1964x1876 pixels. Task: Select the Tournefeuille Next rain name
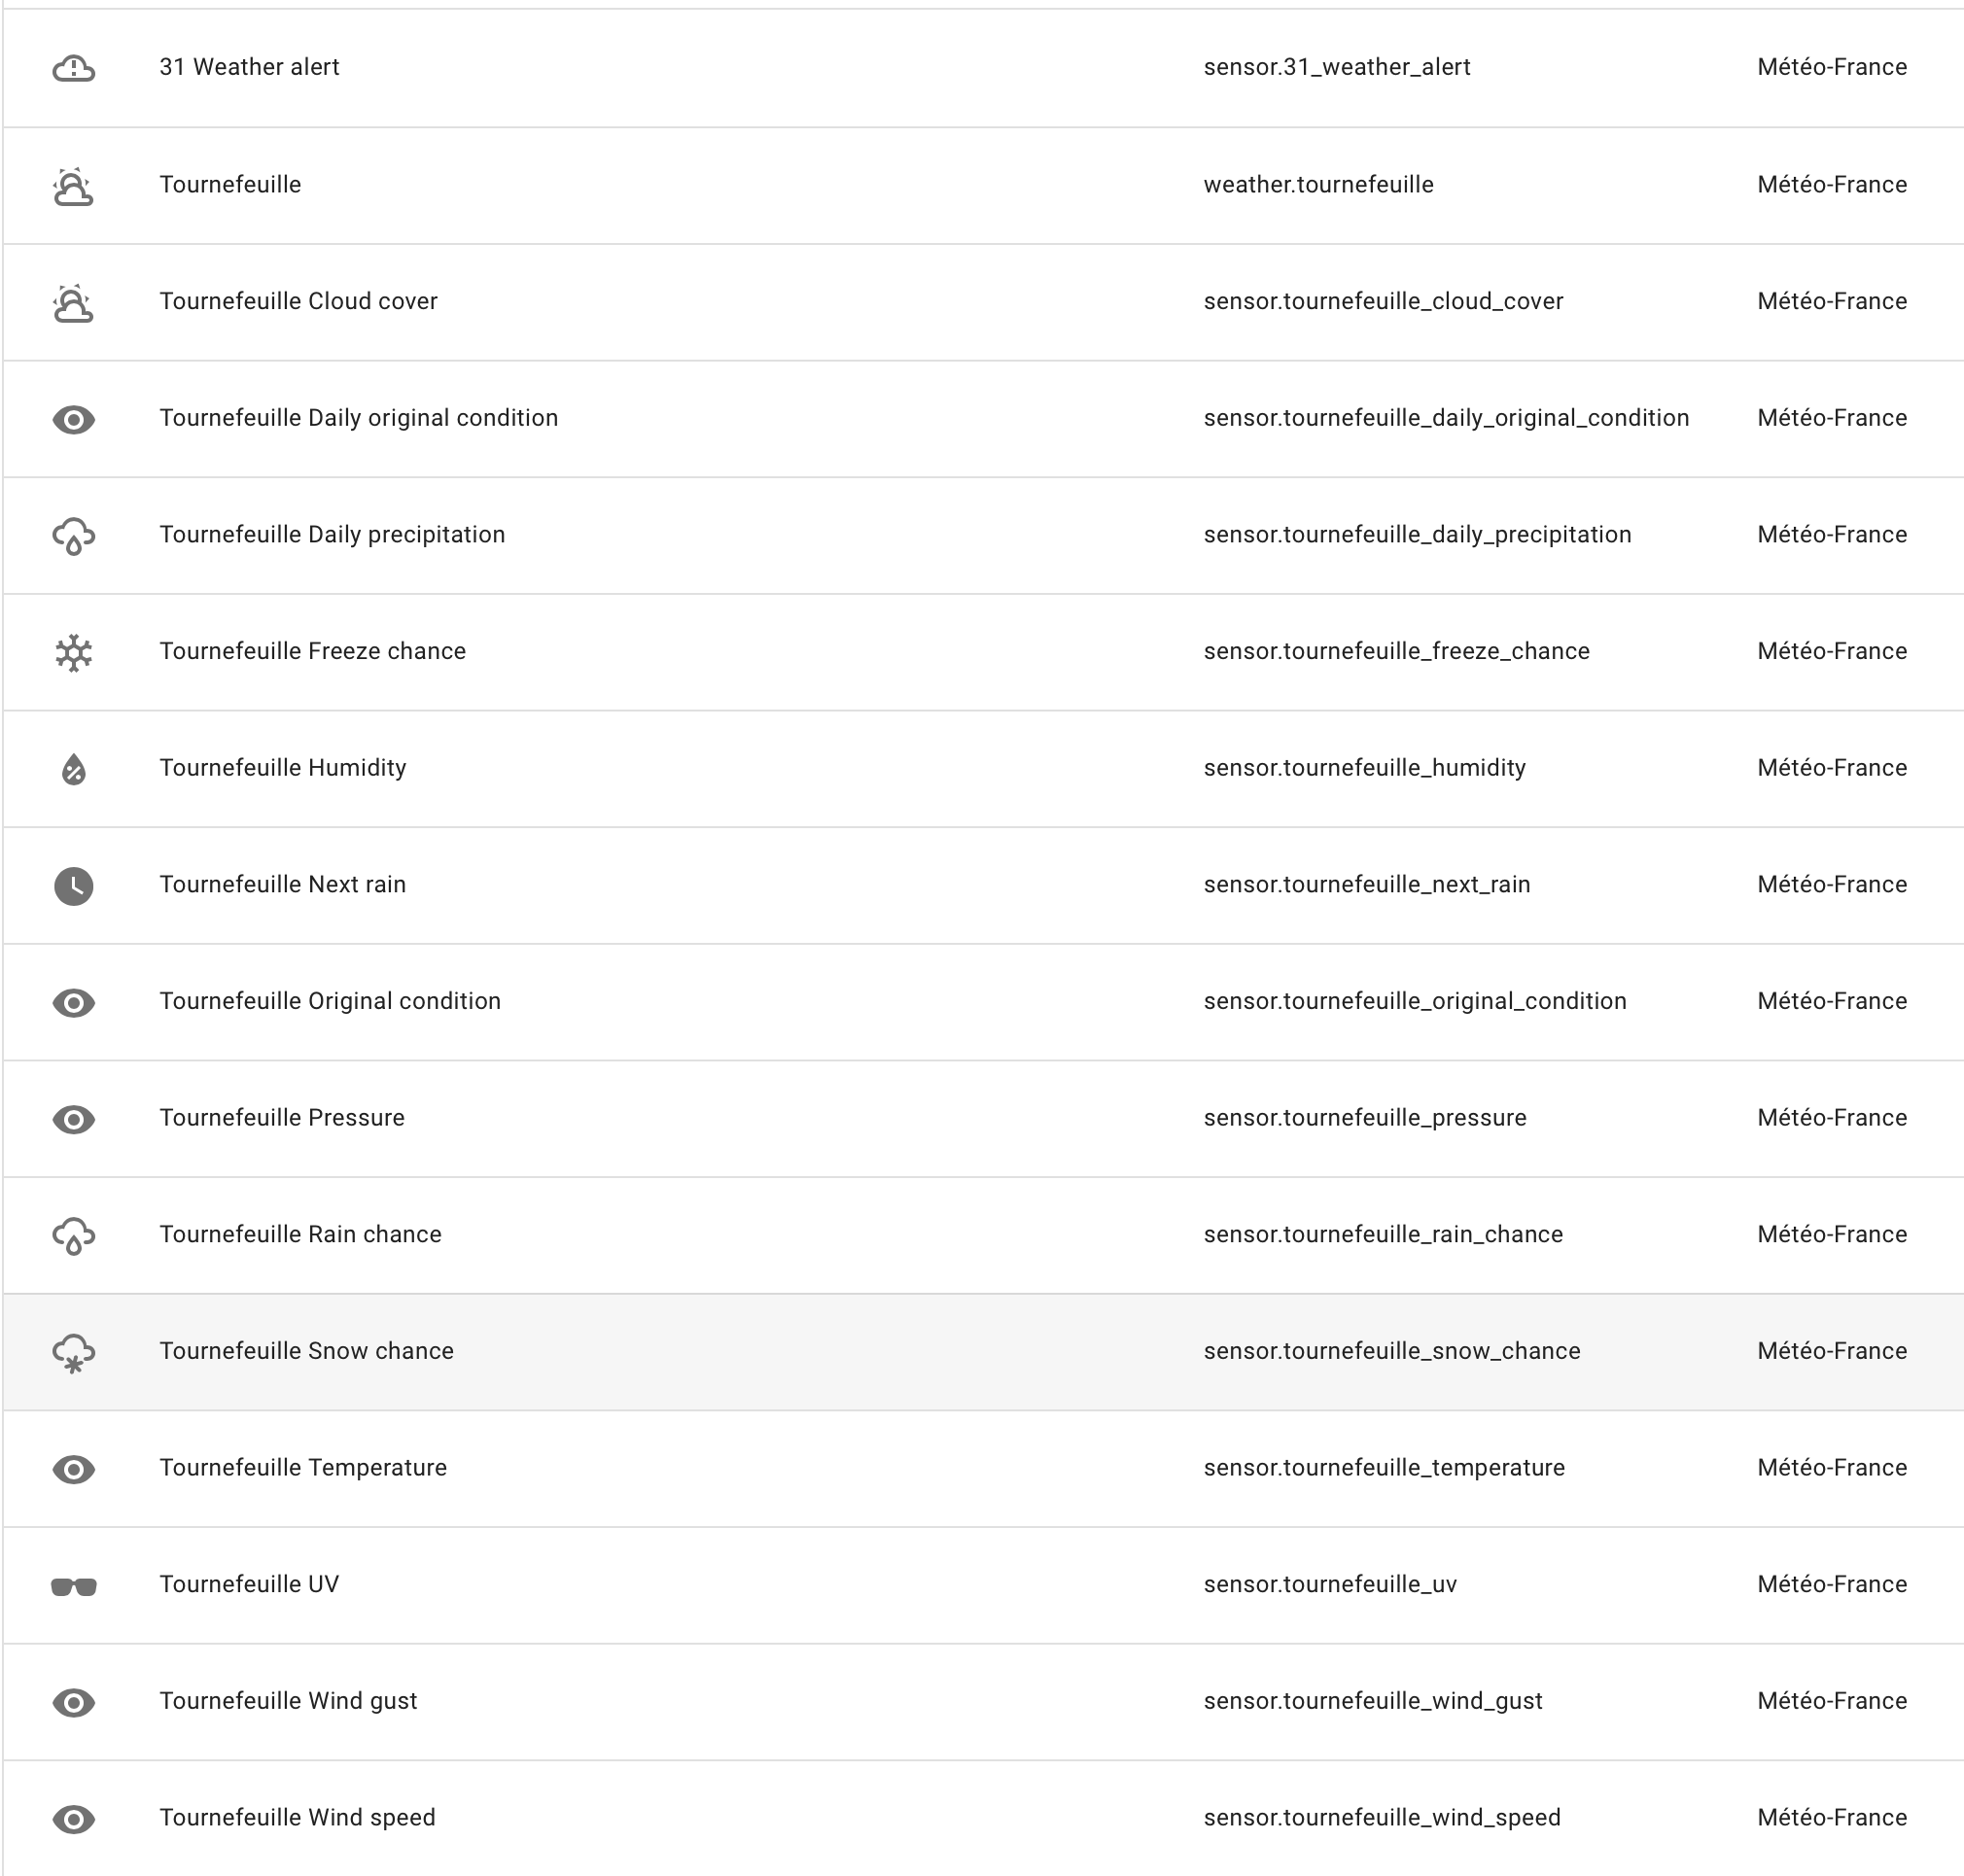point(283,884)
